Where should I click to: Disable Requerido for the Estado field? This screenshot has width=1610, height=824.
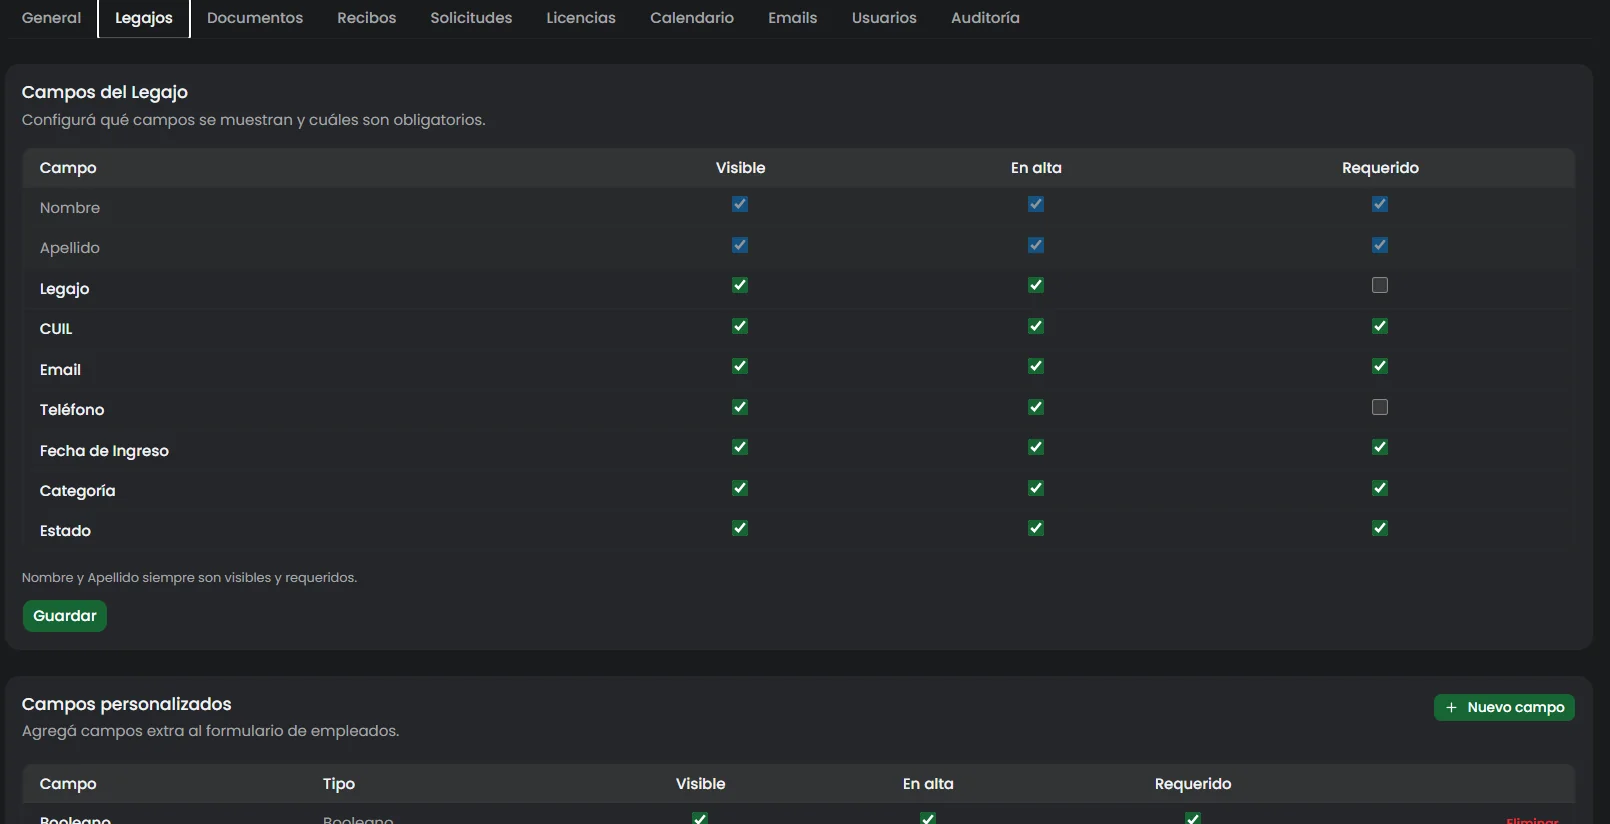pyautogui.click(x=1380, y=528)
